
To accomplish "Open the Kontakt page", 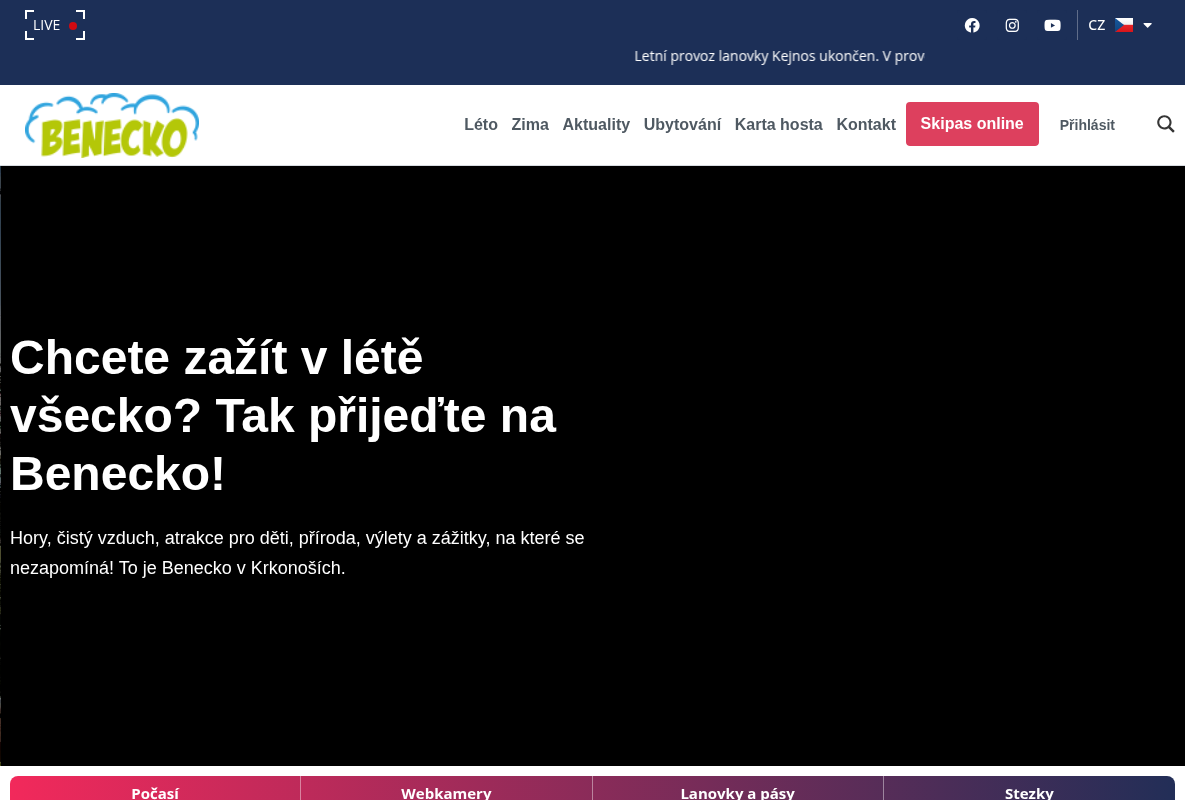I will [866, 125].
